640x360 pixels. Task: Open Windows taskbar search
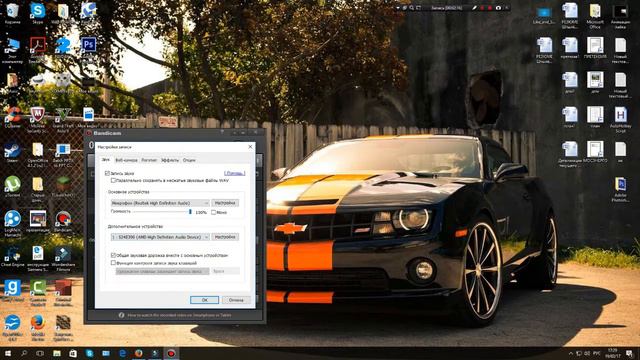[x=24, y=353]
